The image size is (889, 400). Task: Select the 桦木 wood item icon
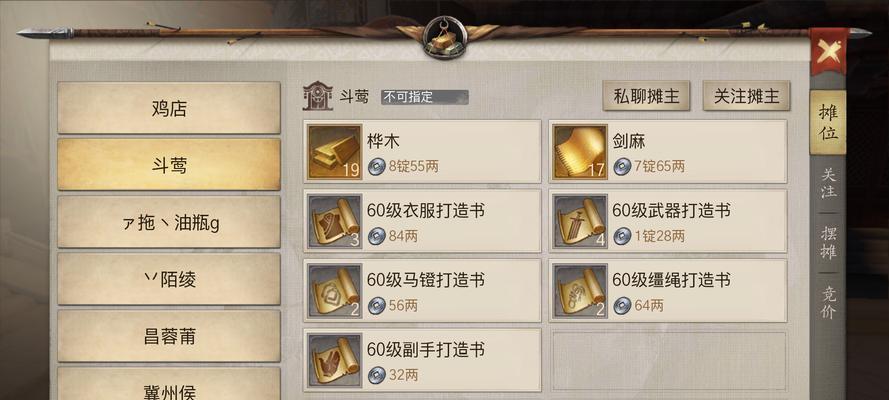tap(335, 151)
